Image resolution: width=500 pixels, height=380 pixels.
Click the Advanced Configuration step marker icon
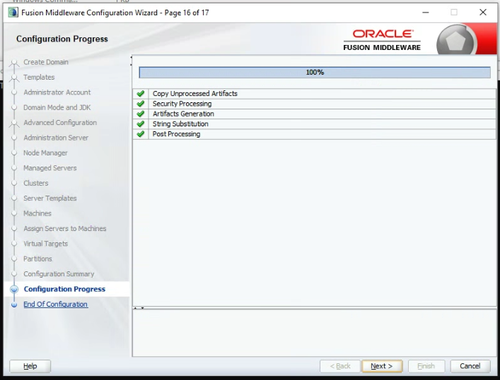click(14, 124)
